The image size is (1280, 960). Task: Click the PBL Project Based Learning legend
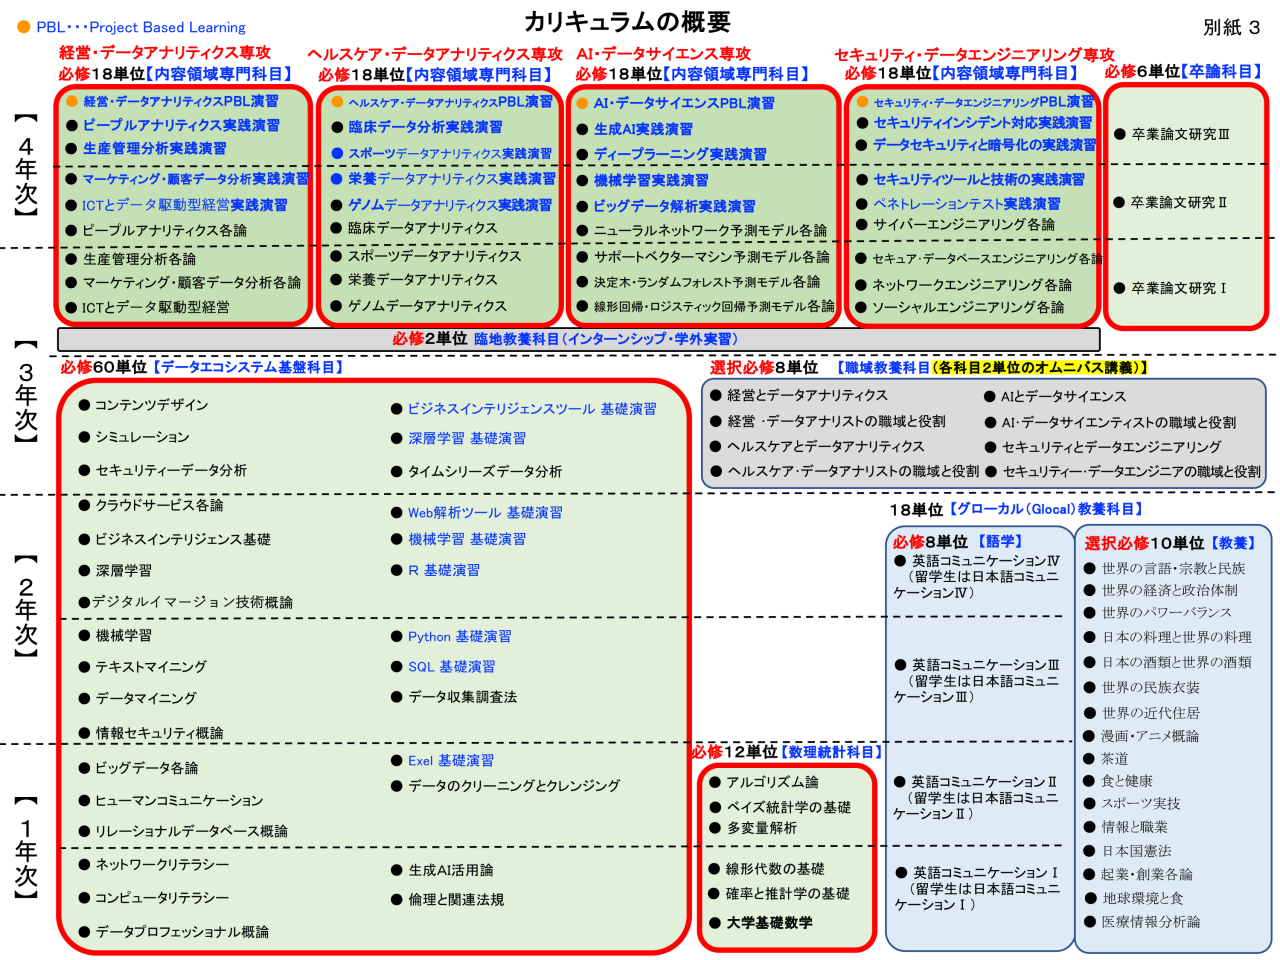tap(131, 27)
